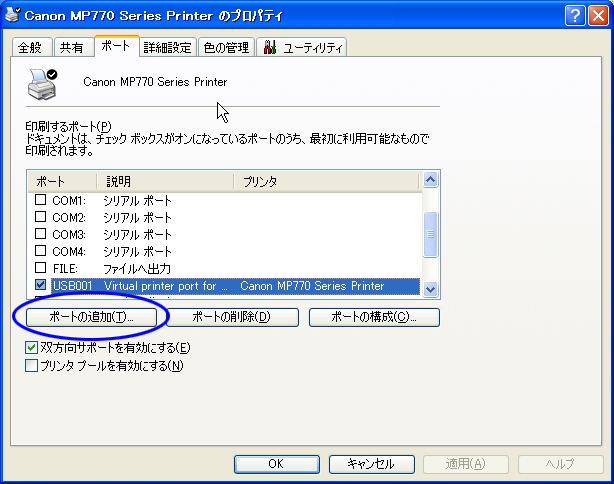Viewport: 614px width, 484px height.
Task: Click the Canon MP770 Series Printer name field
Action: click(x=155, y=82)
